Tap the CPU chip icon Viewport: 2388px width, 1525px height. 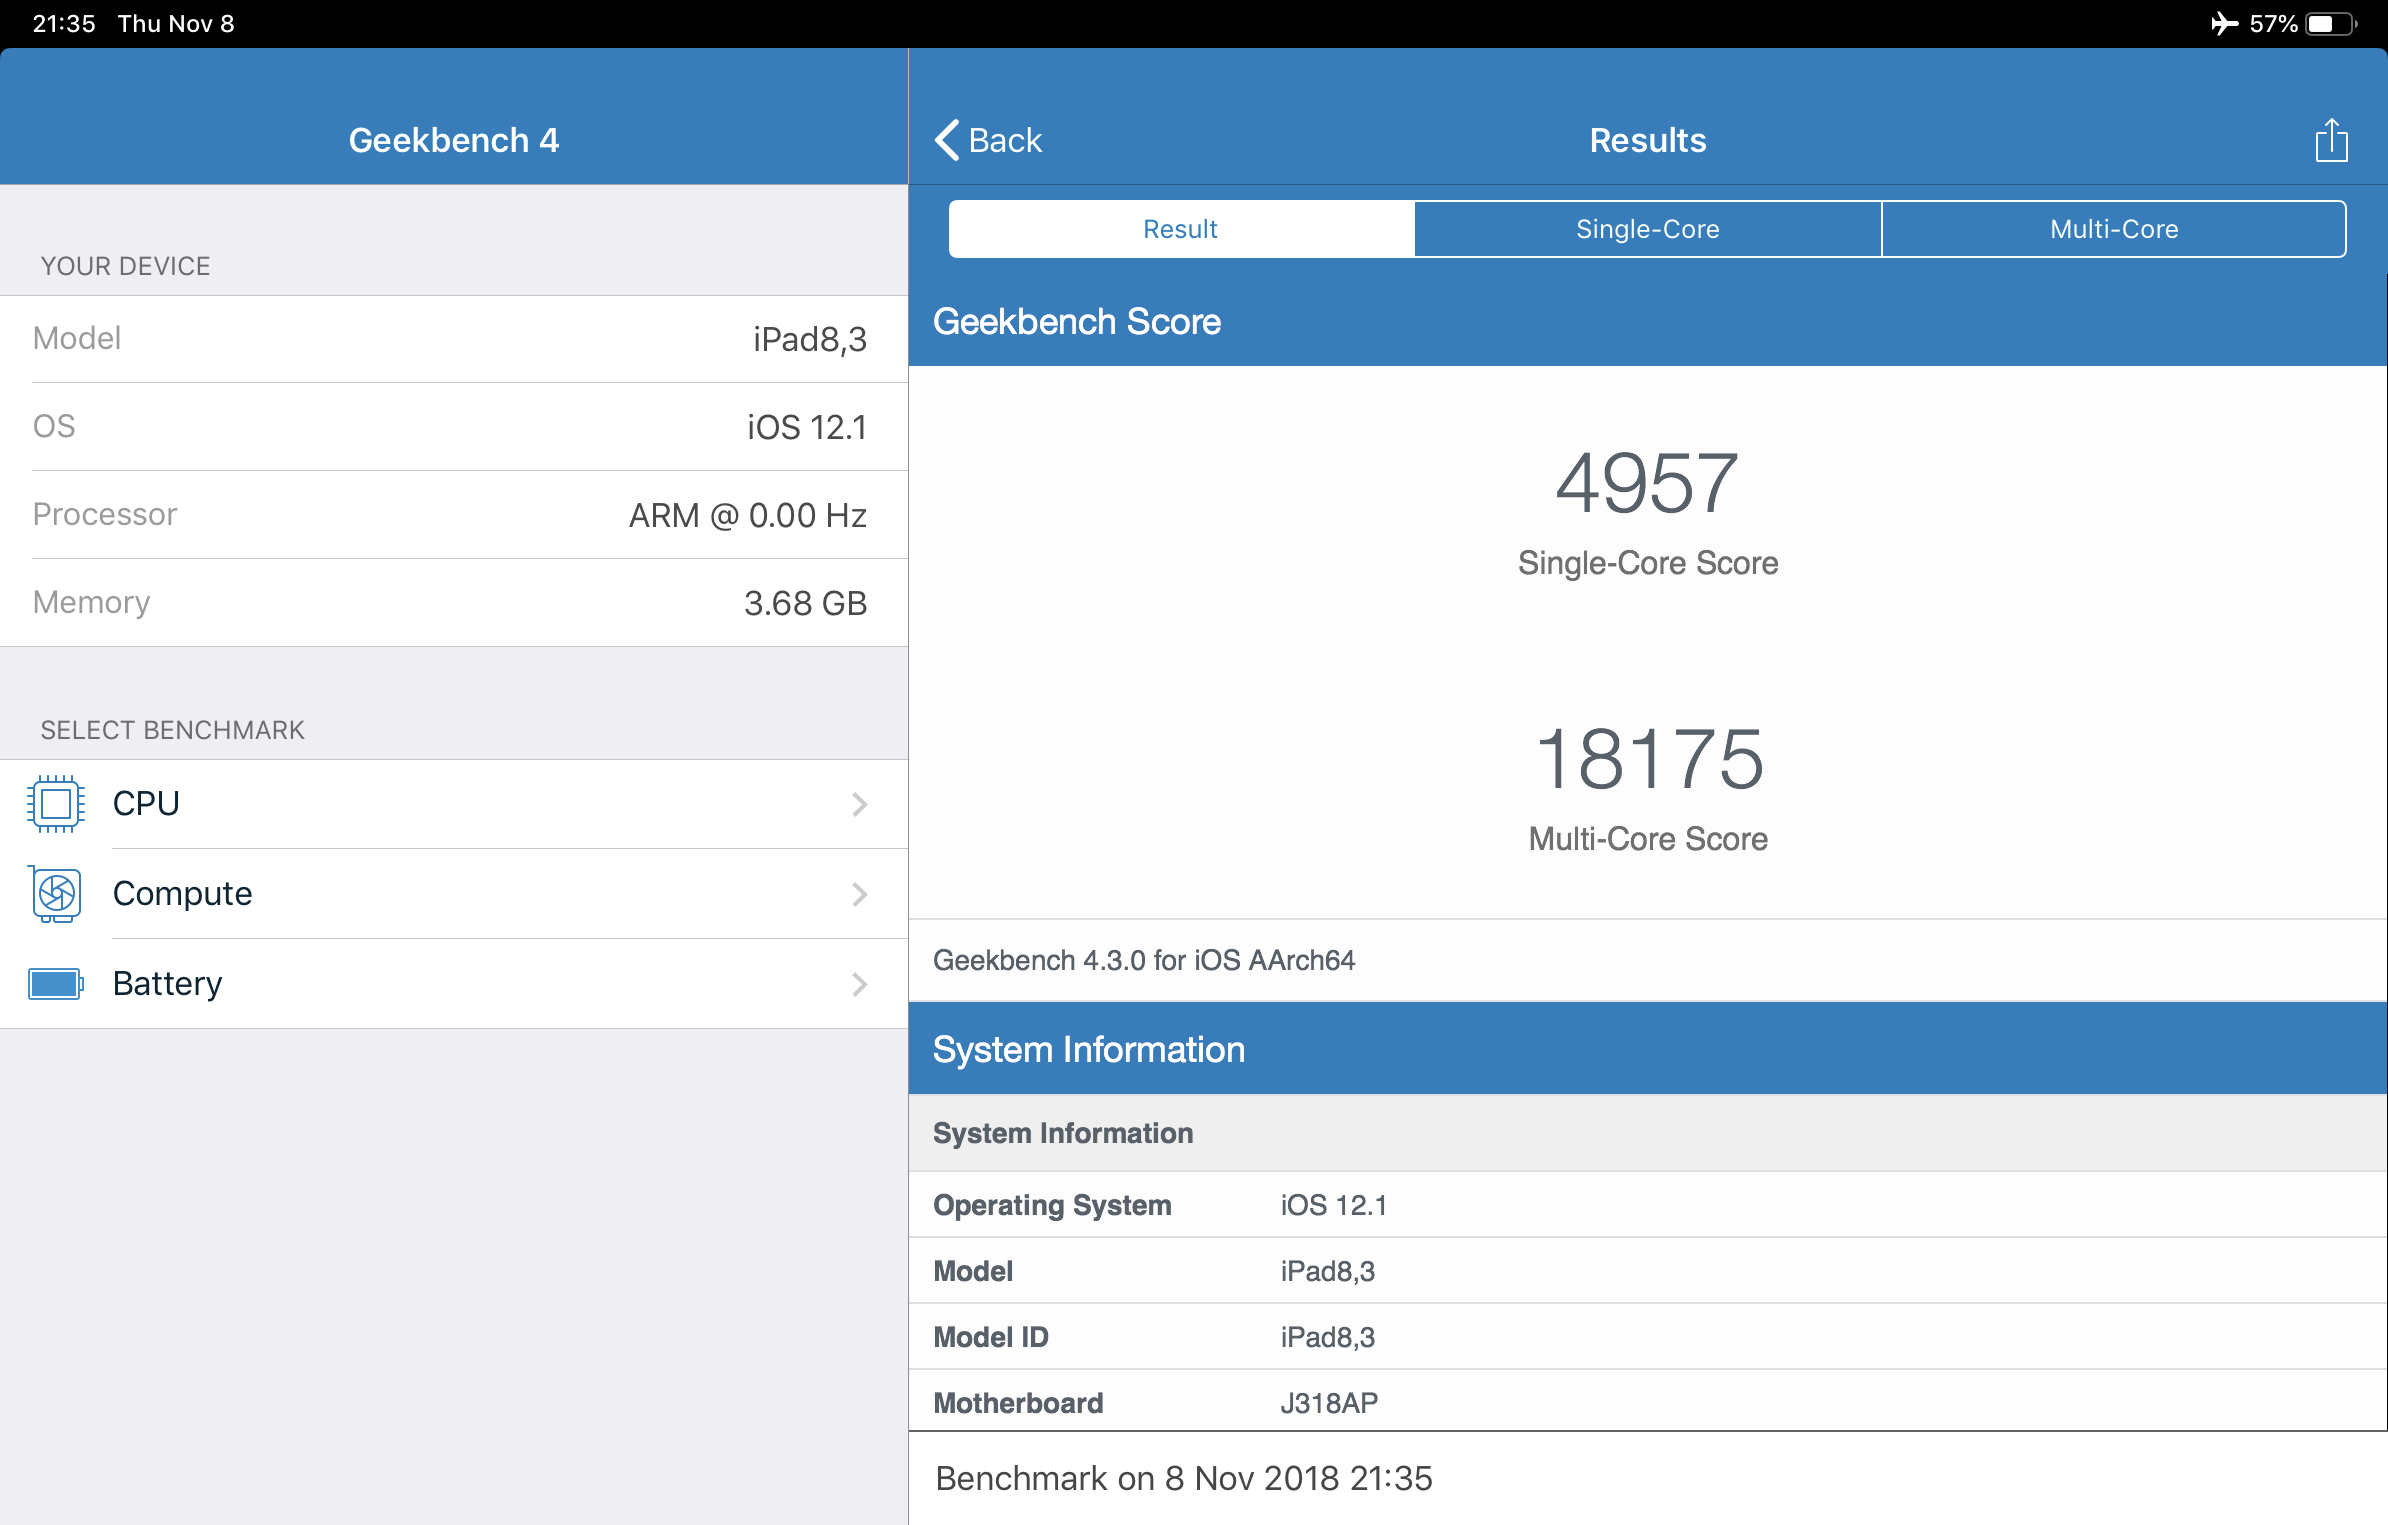click(56, 803)
